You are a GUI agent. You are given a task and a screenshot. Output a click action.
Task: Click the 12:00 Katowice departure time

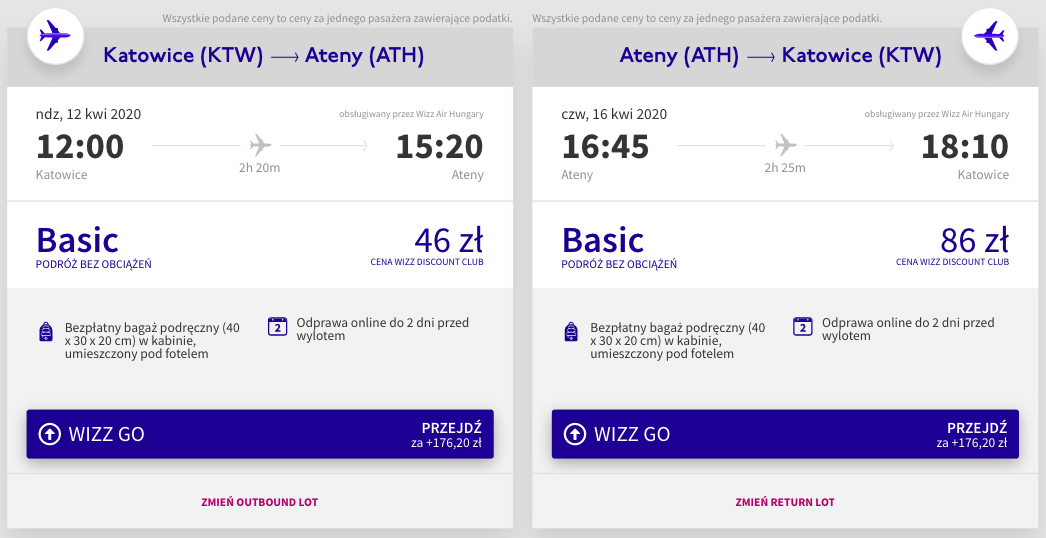coord(80,147)
